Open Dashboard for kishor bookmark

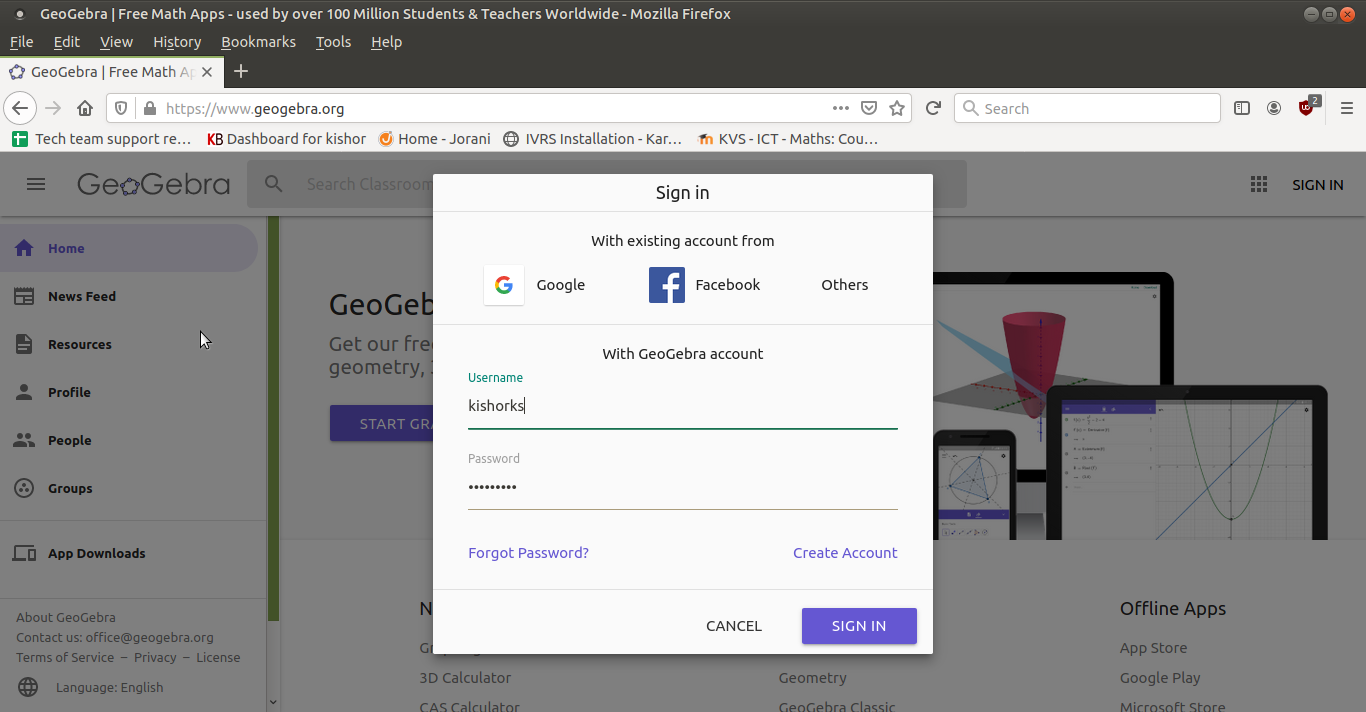[x=286, y=139]
